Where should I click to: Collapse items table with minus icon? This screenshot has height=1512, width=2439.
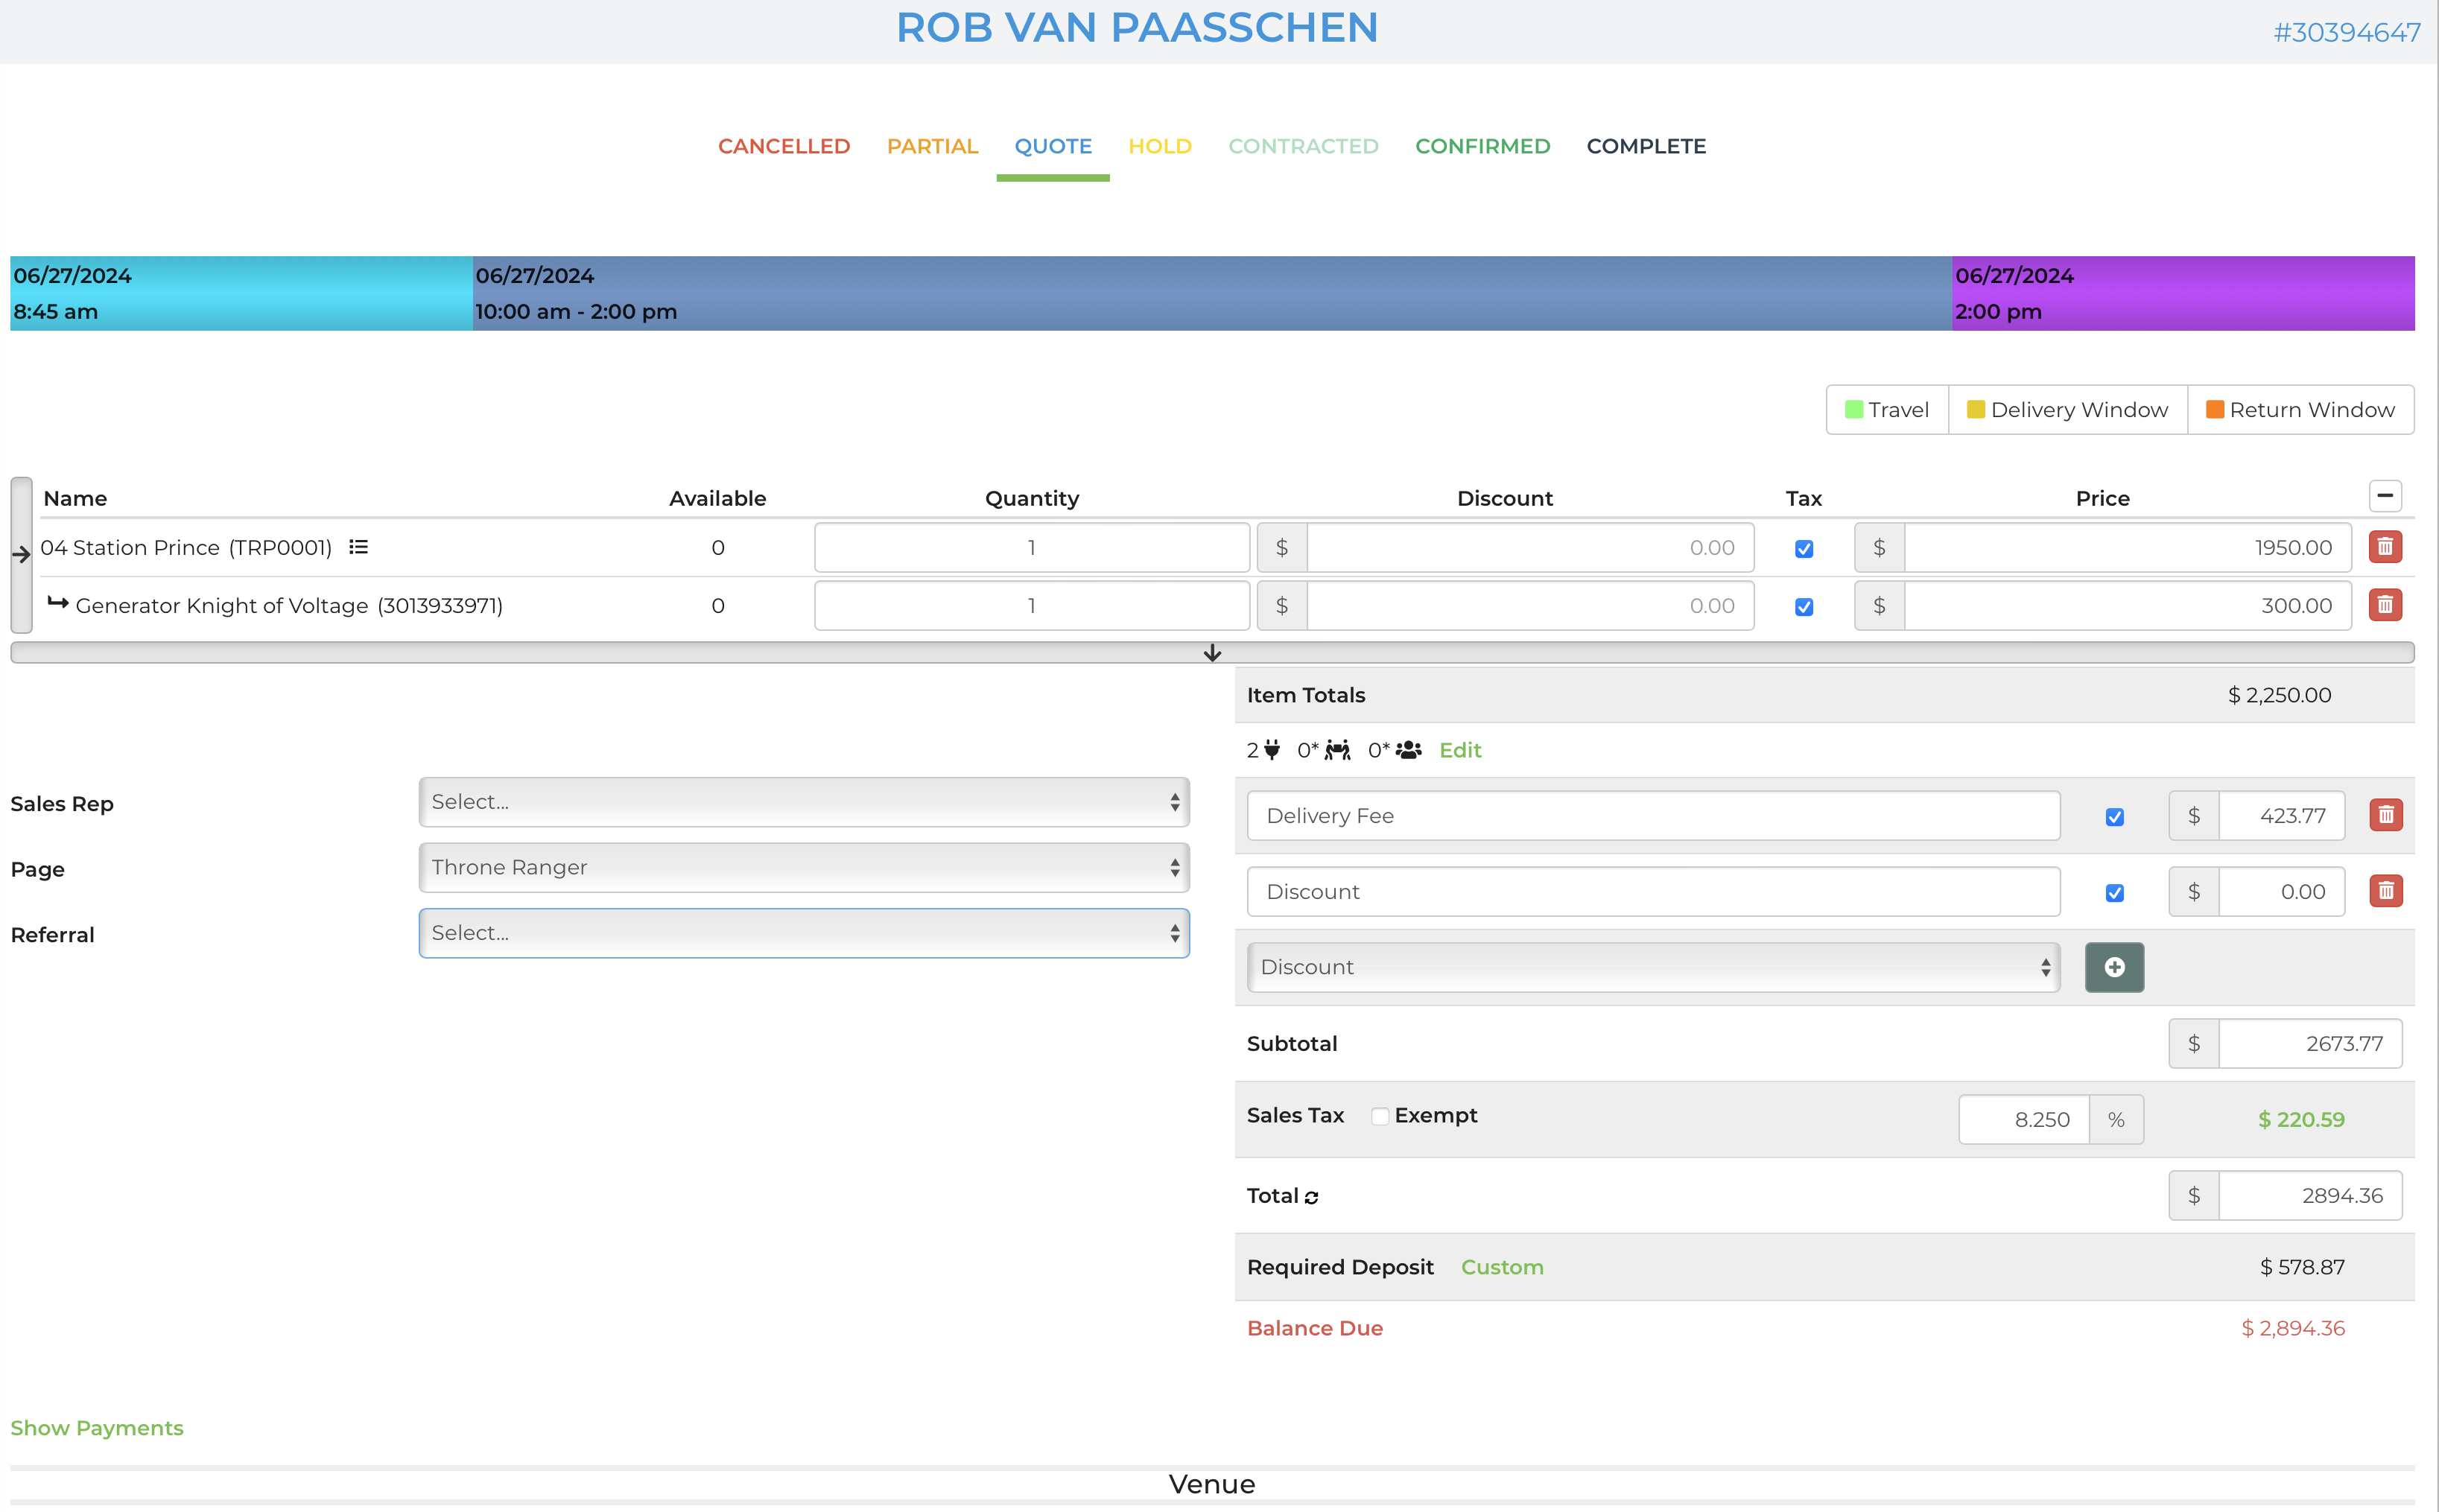[2384, 496]
